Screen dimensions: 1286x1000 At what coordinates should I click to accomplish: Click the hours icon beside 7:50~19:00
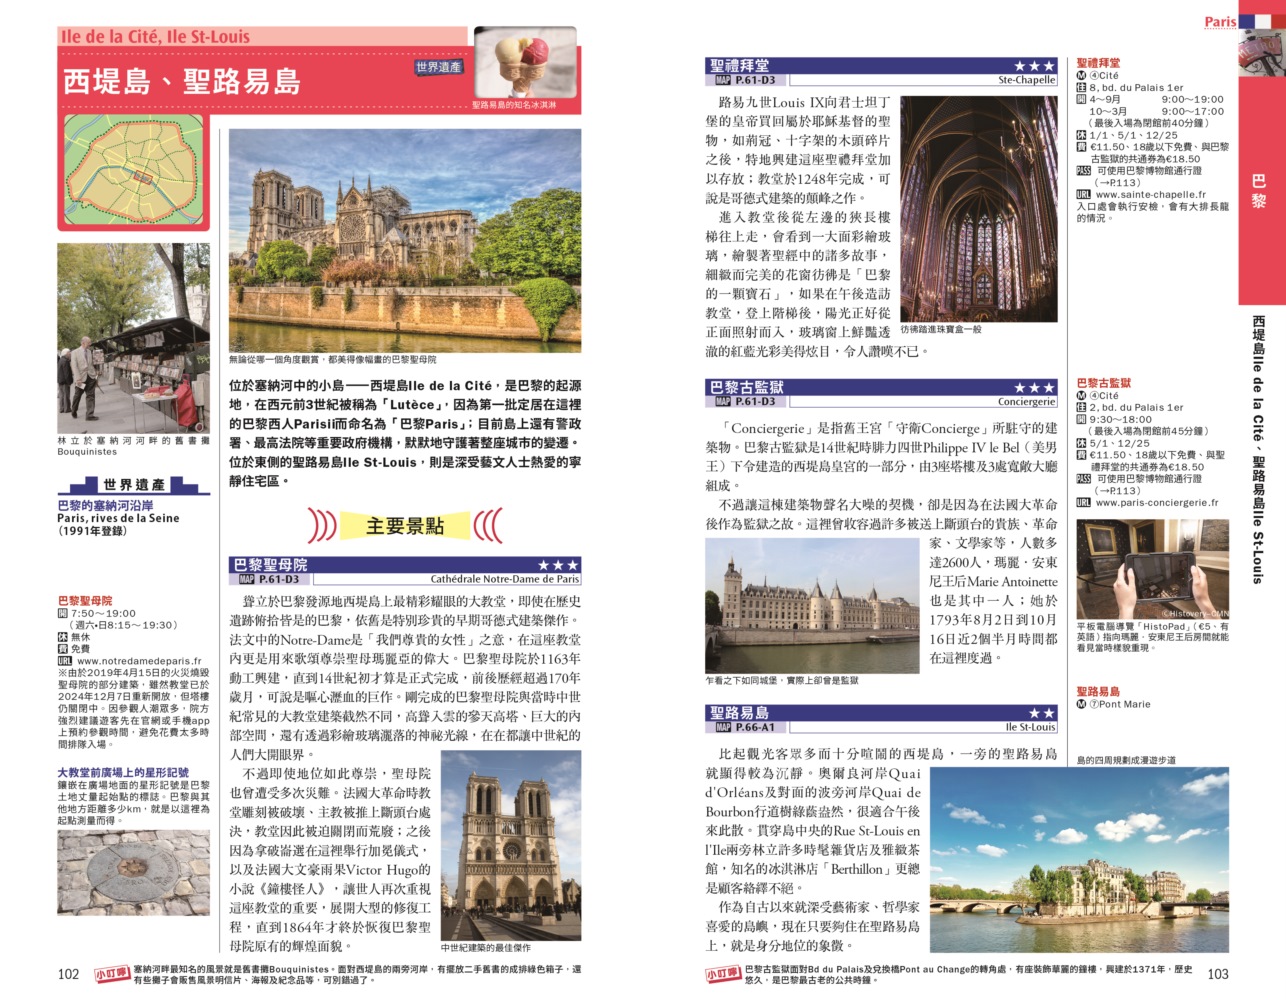(62, 613)
